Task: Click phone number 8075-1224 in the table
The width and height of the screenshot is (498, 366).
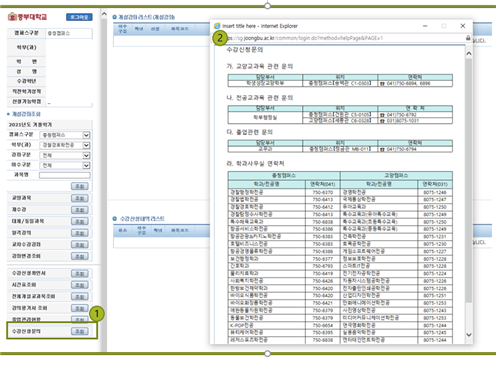Action: 435,273
